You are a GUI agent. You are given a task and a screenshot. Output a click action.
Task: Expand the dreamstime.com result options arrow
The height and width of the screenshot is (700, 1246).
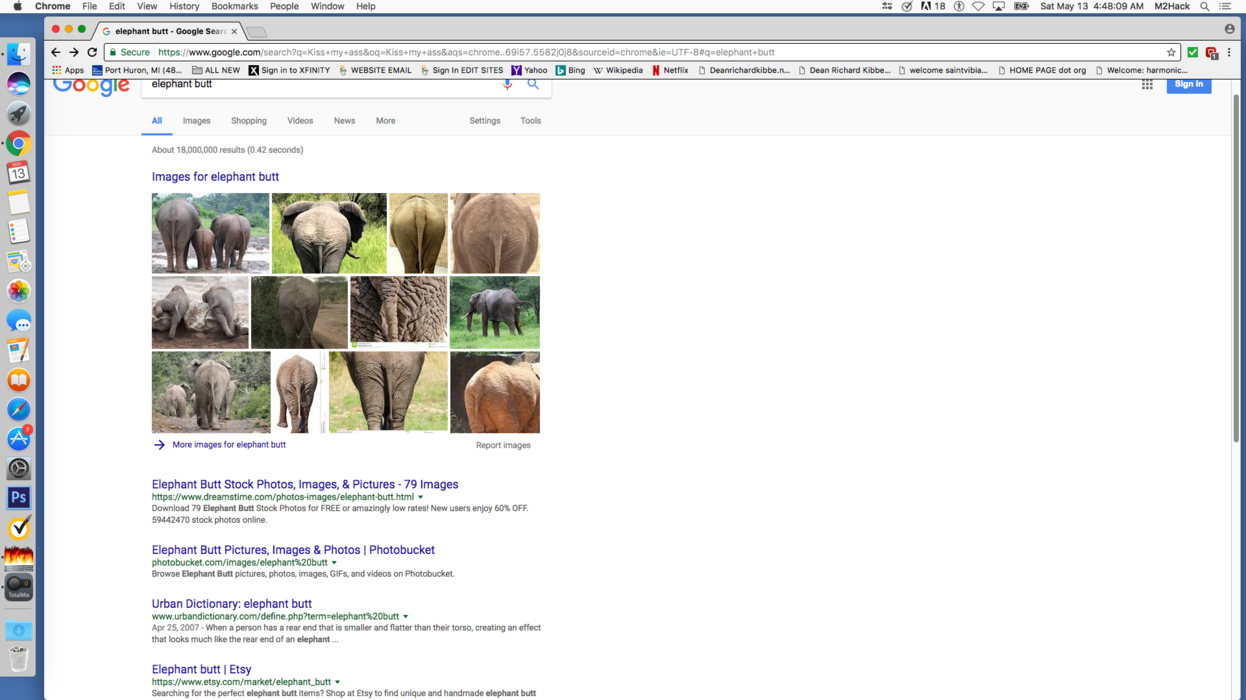coord(420,497)
